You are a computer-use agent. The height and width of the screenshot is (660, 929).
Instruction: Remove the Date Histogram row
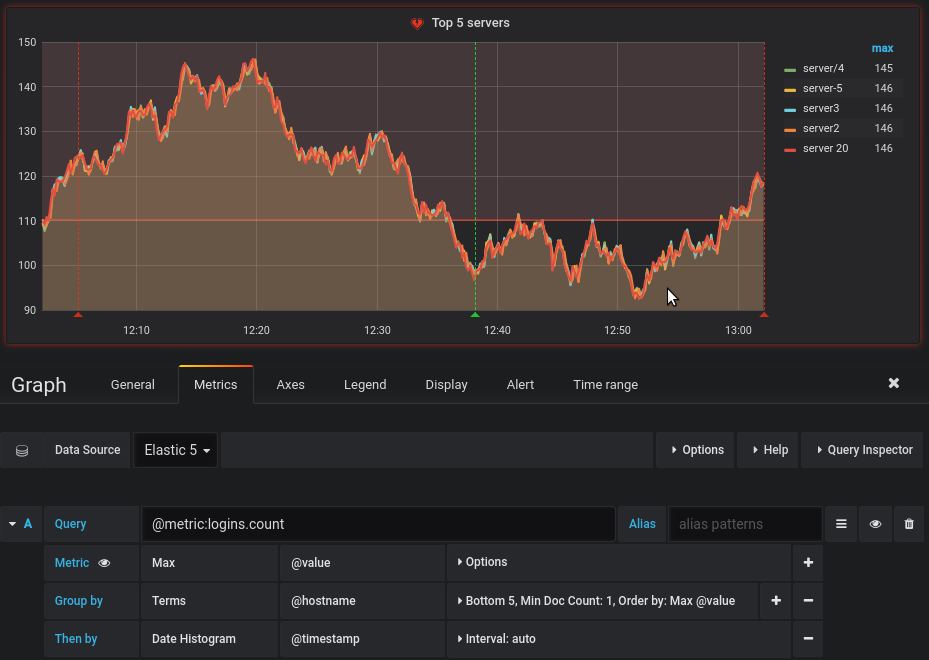pyautogui.click(x=807, y=639)
